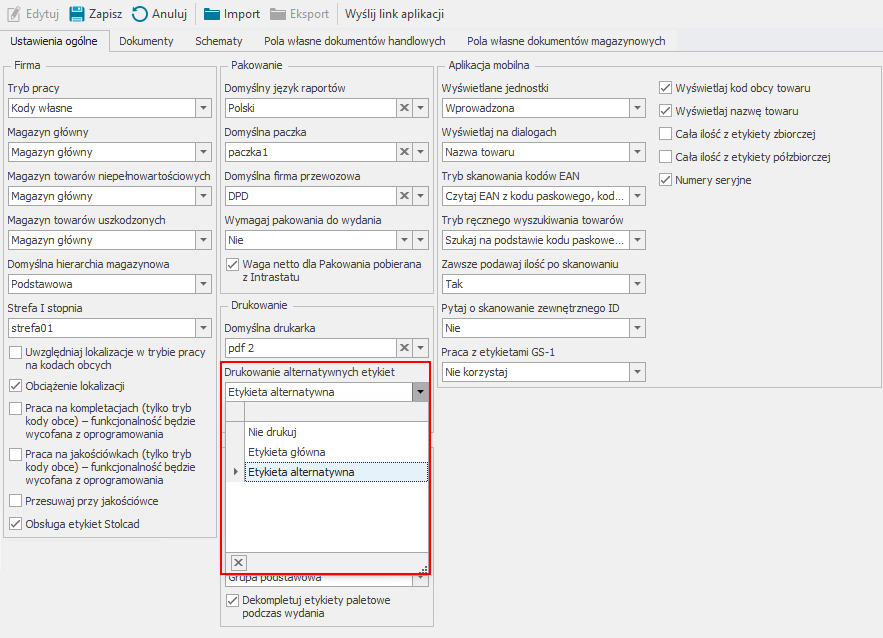The width and height of the screenshot is (883, 638).
Task: Click the X button at dropdown list bottom
Action: tap(238, 563)
